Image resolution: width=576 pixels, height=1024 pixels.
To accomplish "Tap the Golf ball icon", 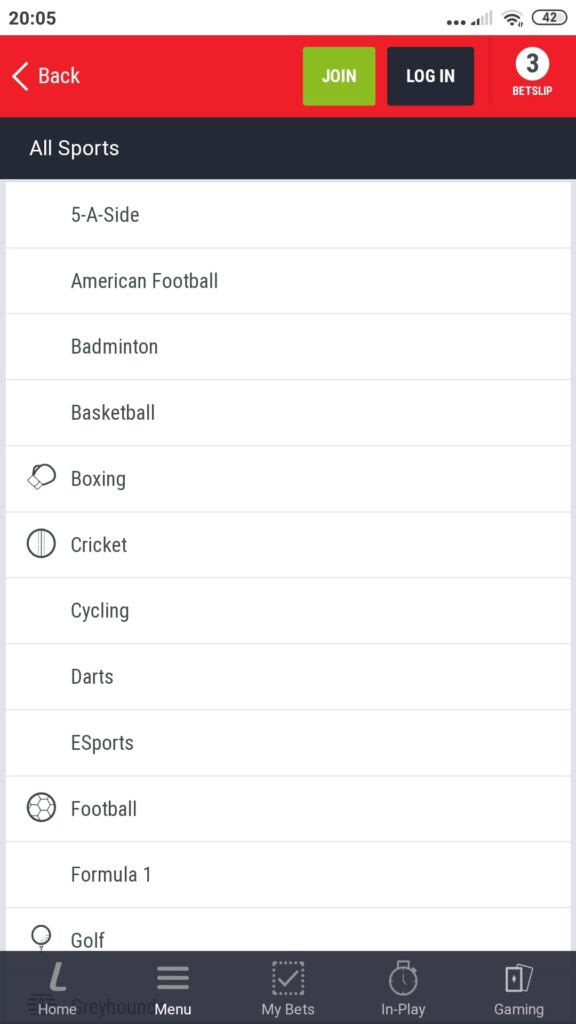I will pos(40,936).
